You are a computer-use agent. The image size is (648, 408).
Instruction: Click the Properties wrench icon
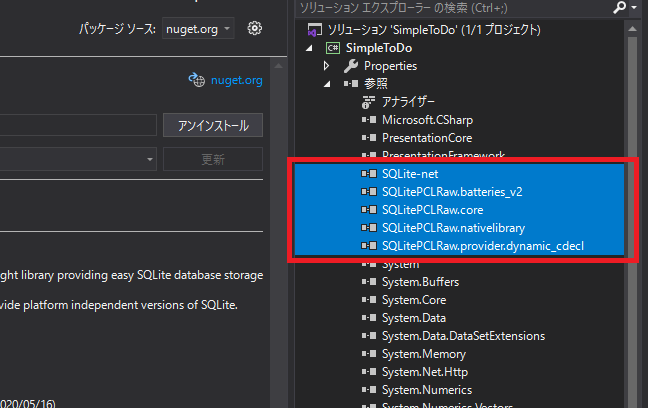[351, 66]
